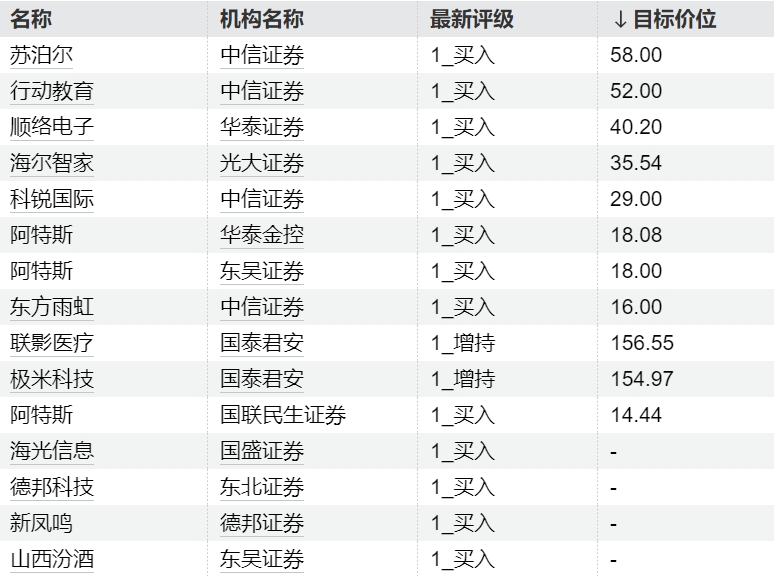This screenshot has height=576, width=774.
Task: Open the 联影医疗 stock link
Action: click(x=52, y=343)
